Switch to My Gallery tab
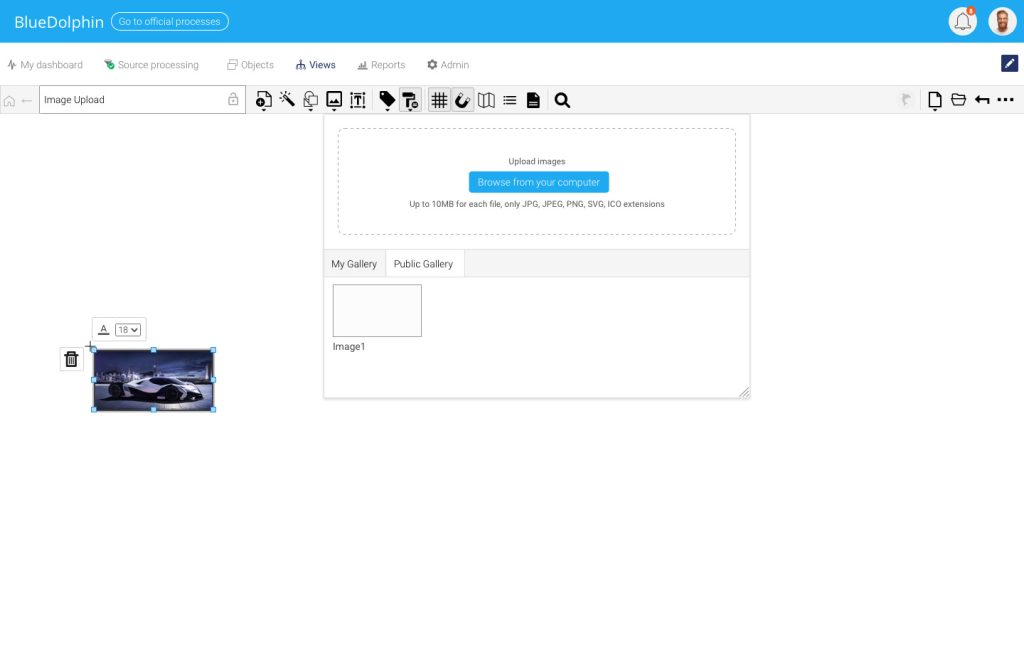 coord(354,264)
